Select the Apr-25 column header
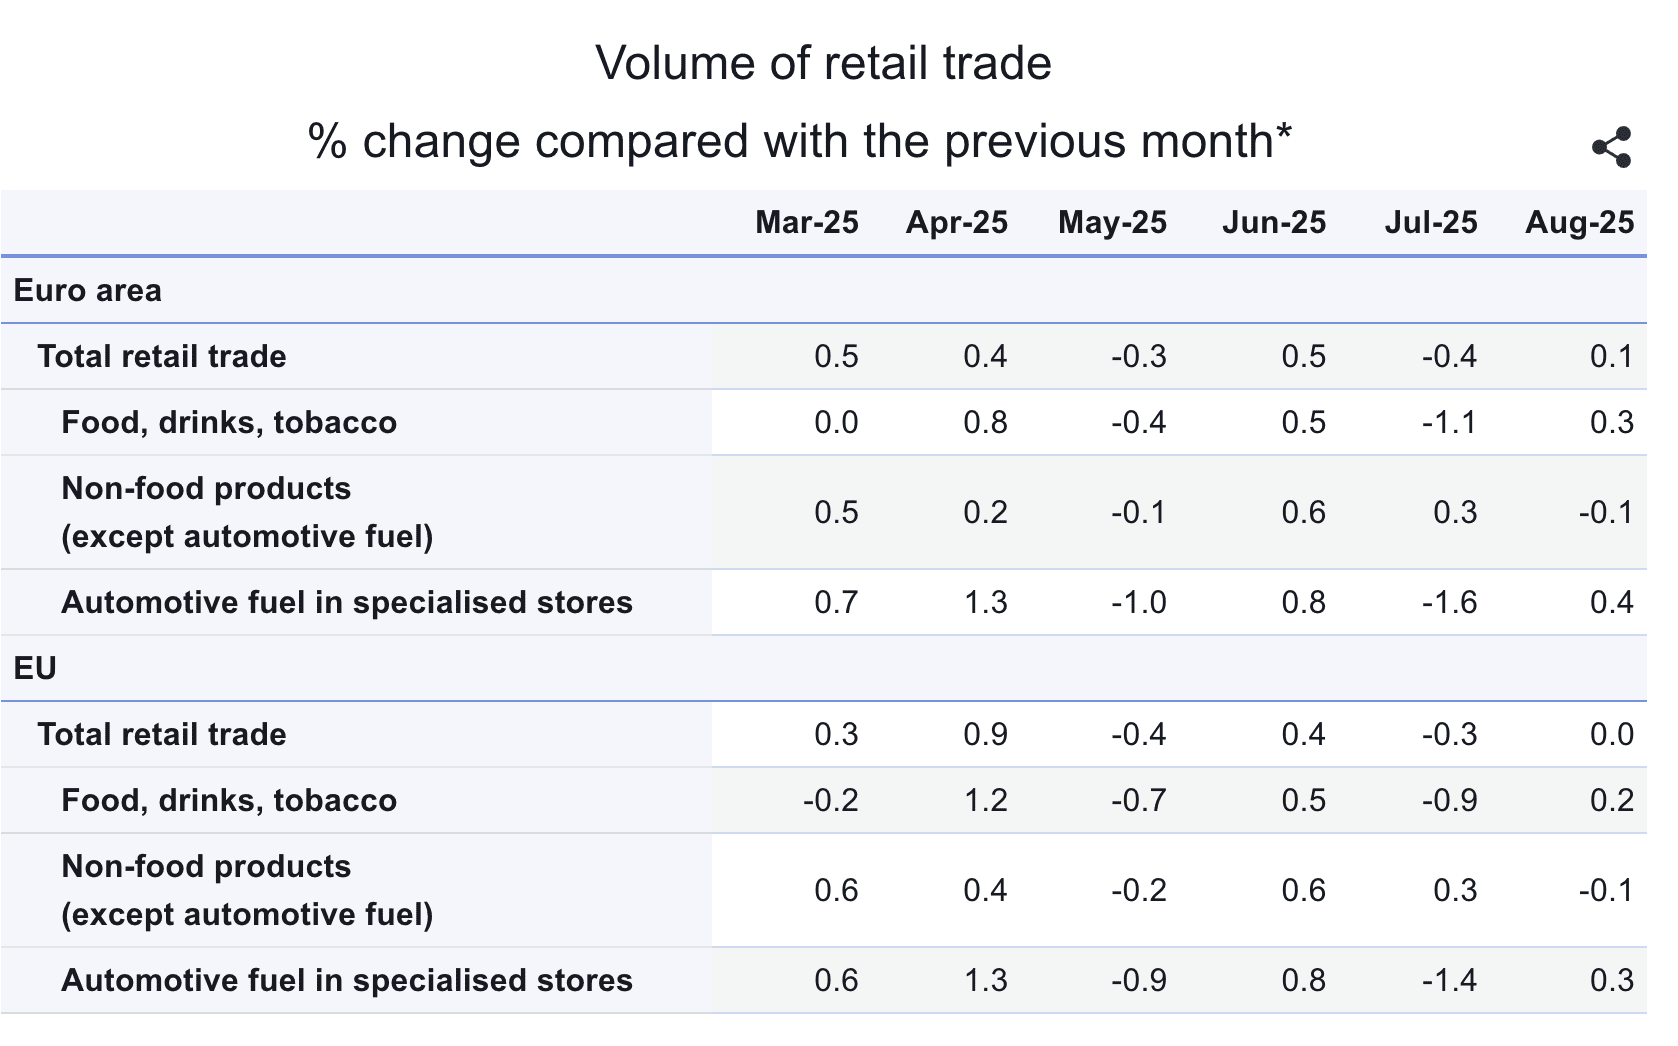This screenshot has width=1678, height=1046. [x=956, y=222]
